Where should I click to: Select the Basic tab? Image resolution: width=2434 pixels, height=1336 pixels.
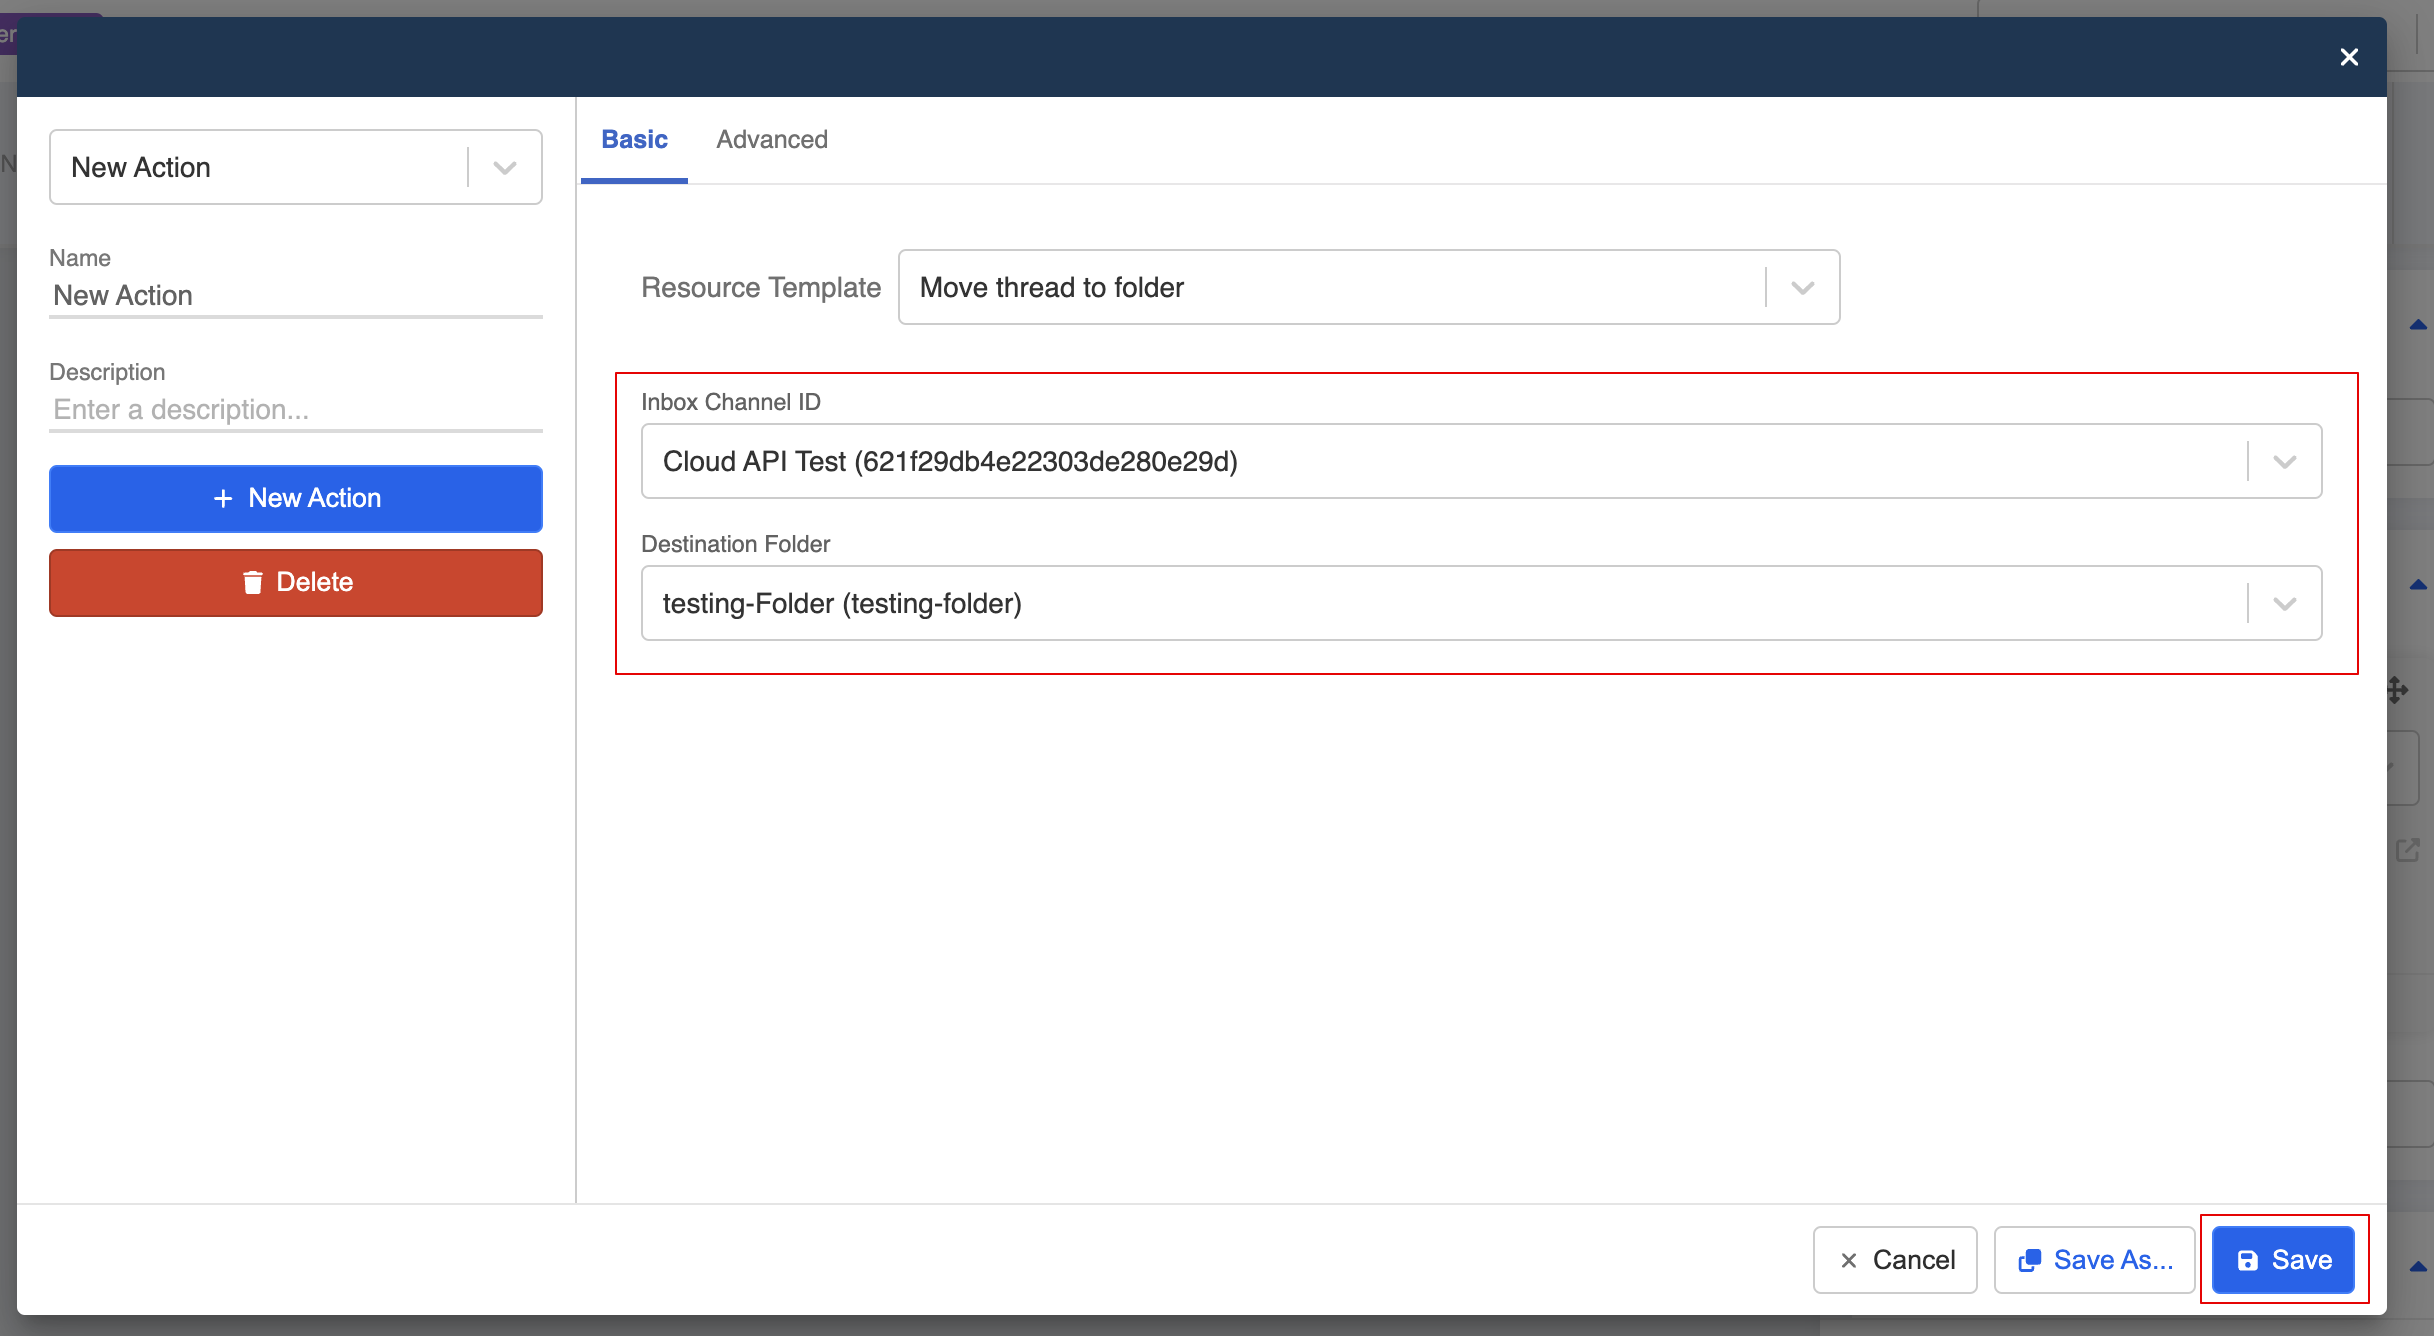click(634, 140)
